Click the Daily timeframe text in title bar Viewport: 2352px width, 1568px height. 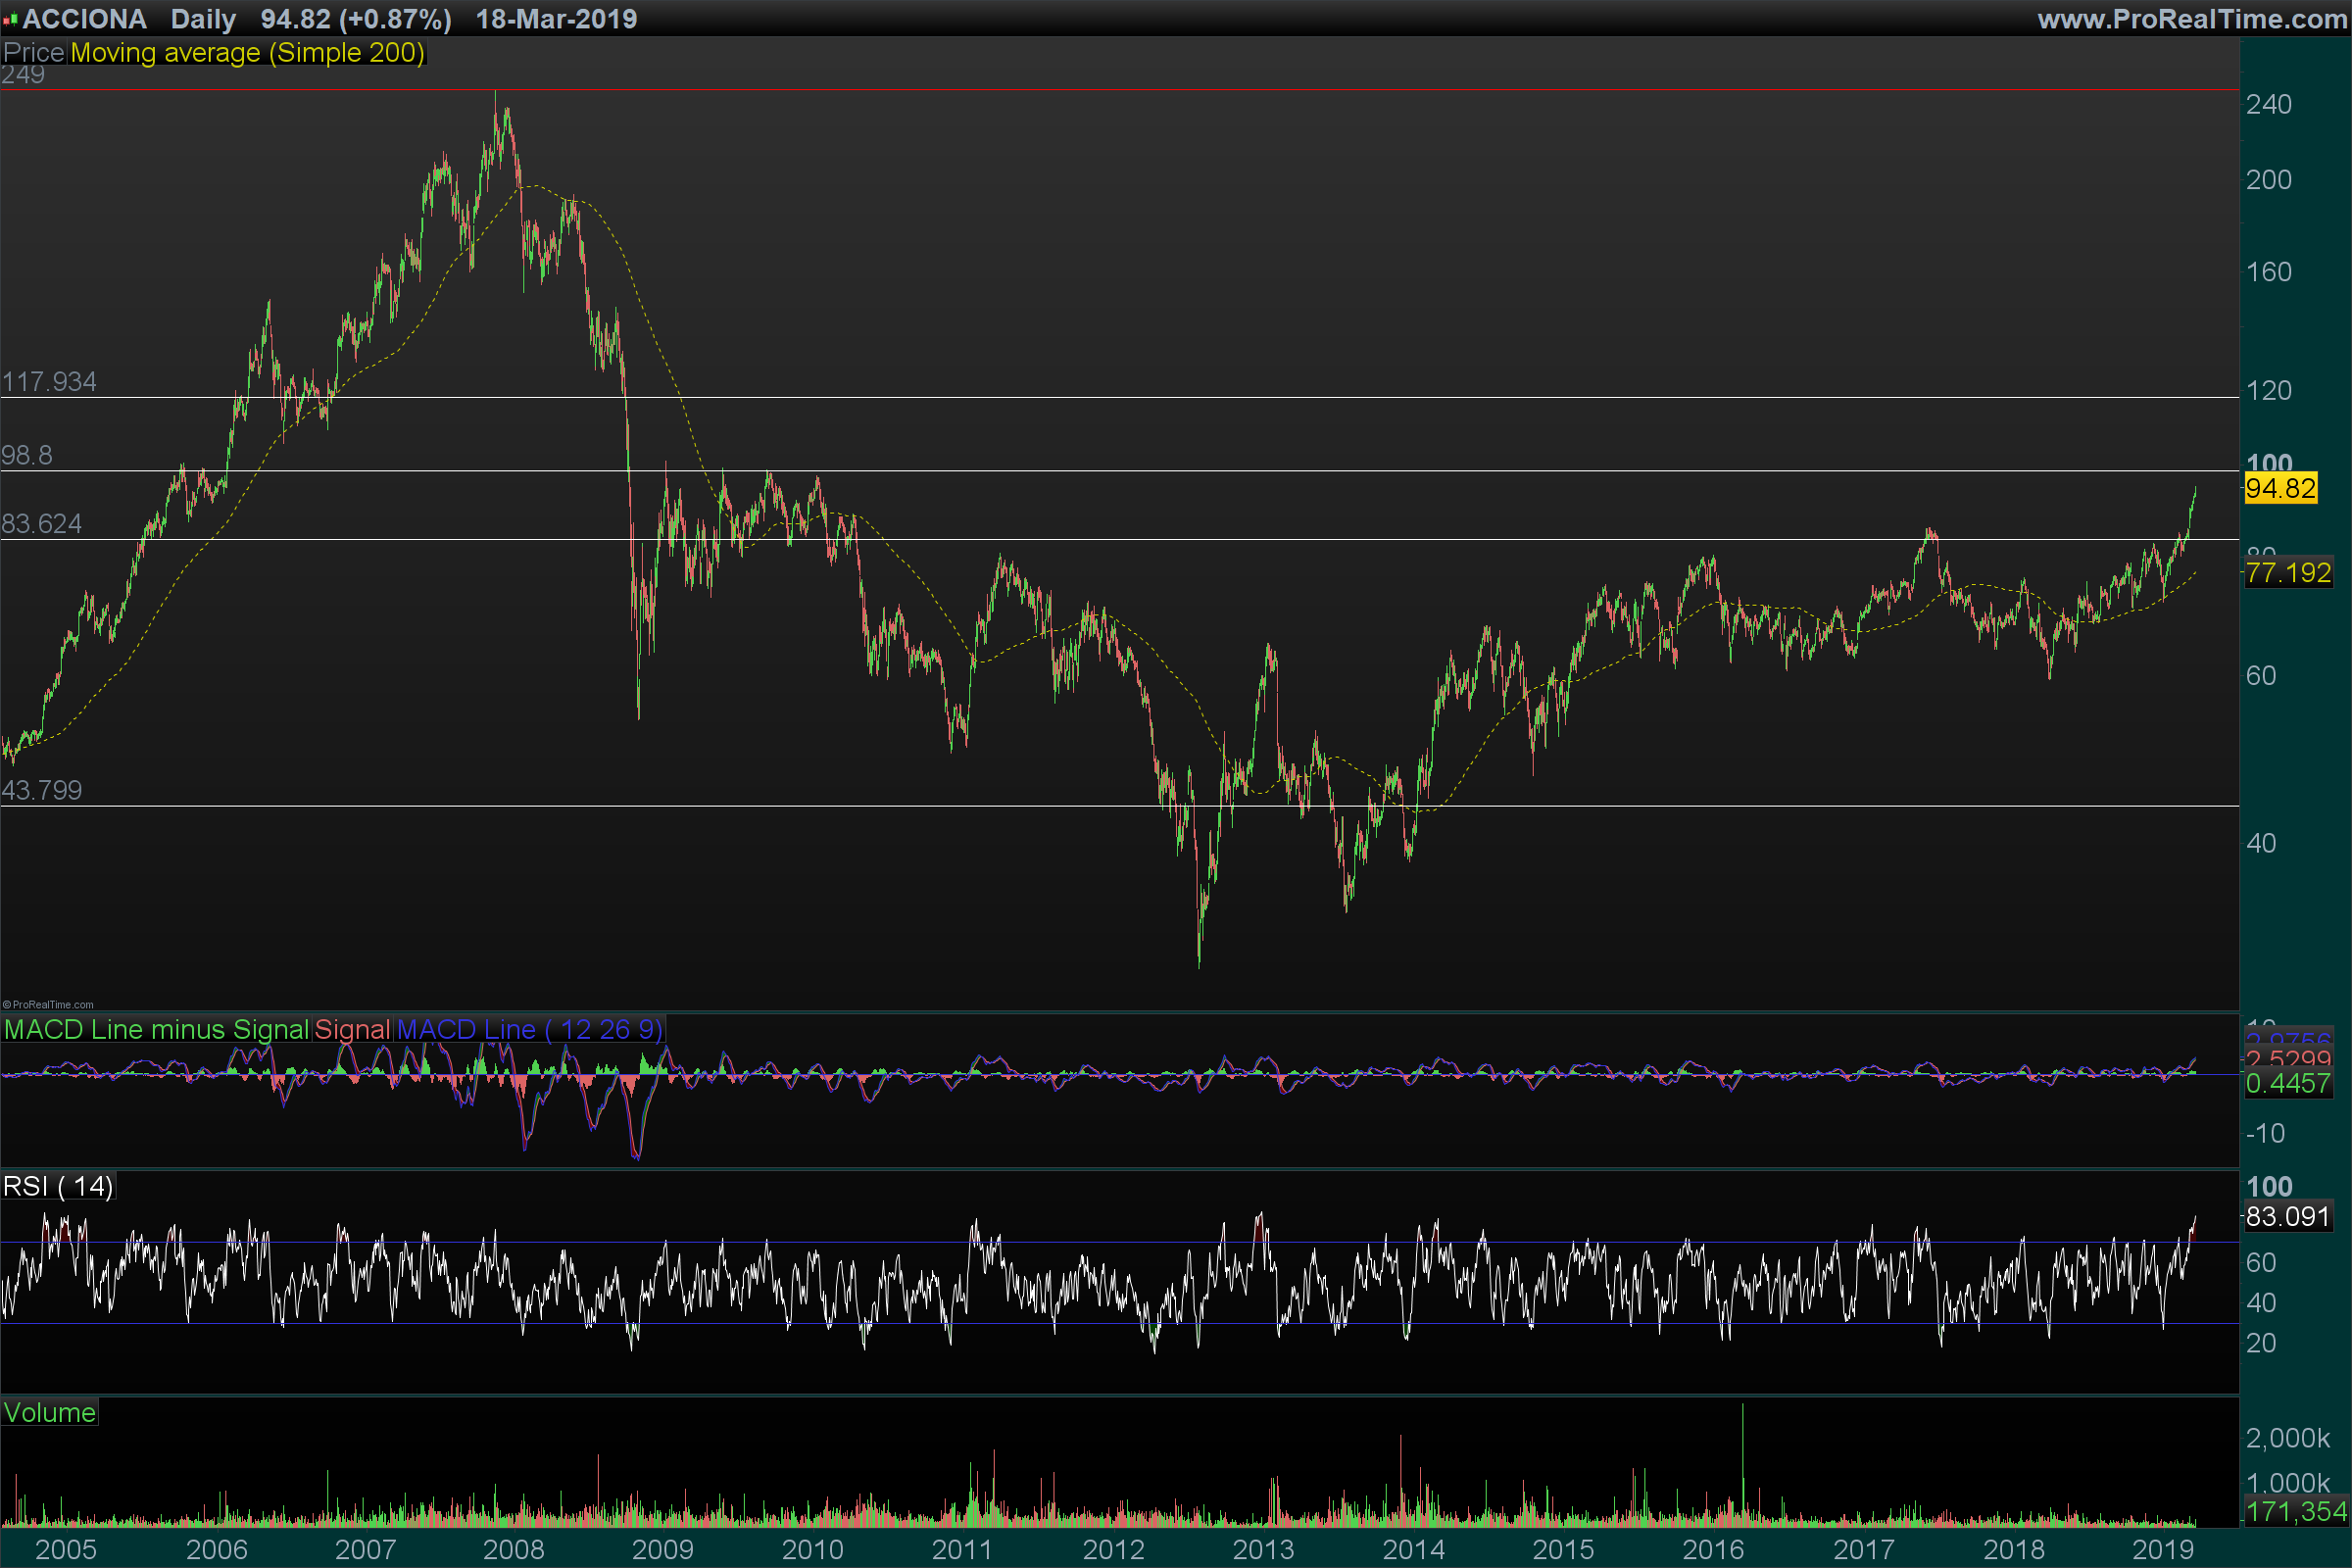coord(203,19)
